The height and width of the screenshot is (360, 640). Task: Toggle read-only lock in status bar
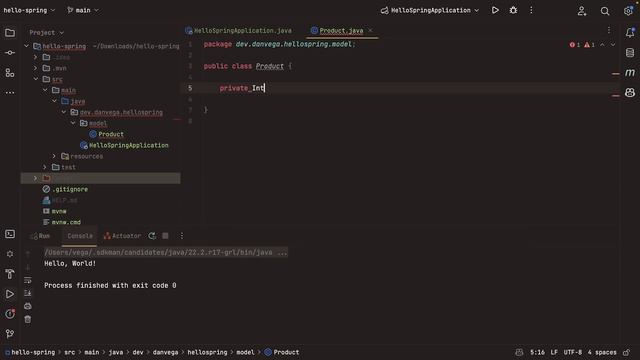coord(627,352)
